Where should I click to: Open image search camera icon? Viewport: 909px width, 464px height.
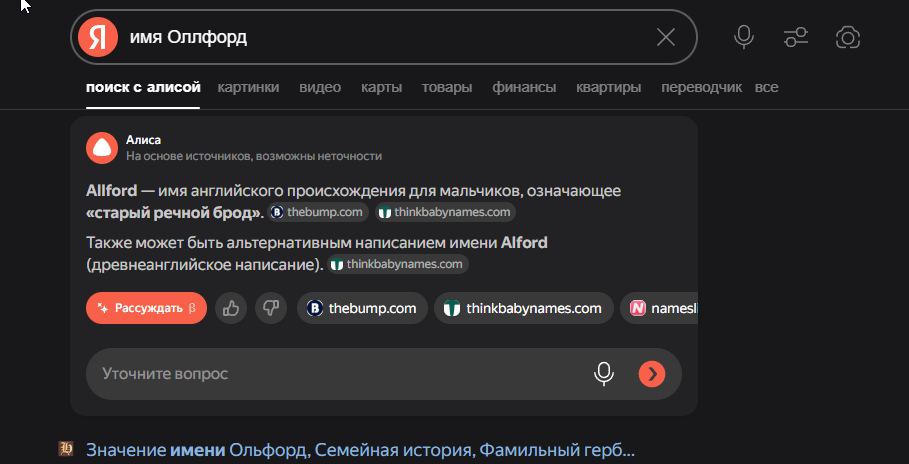[848, 38]
